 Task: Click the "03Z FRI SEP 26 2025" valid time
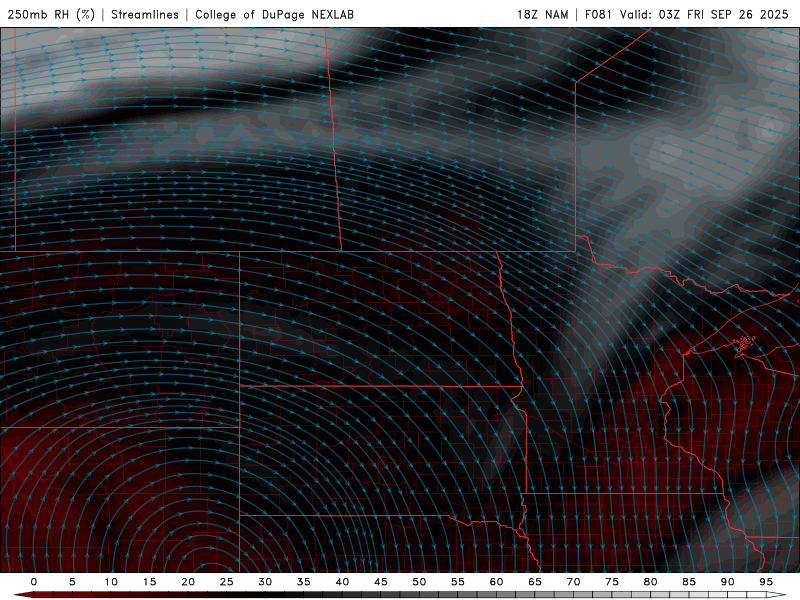point(723,14)
